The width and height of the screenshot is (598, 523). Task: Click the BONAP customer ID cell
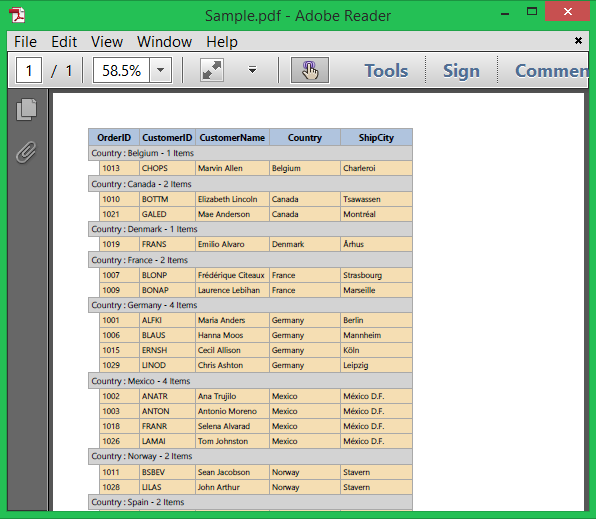[x=167, y=290]
